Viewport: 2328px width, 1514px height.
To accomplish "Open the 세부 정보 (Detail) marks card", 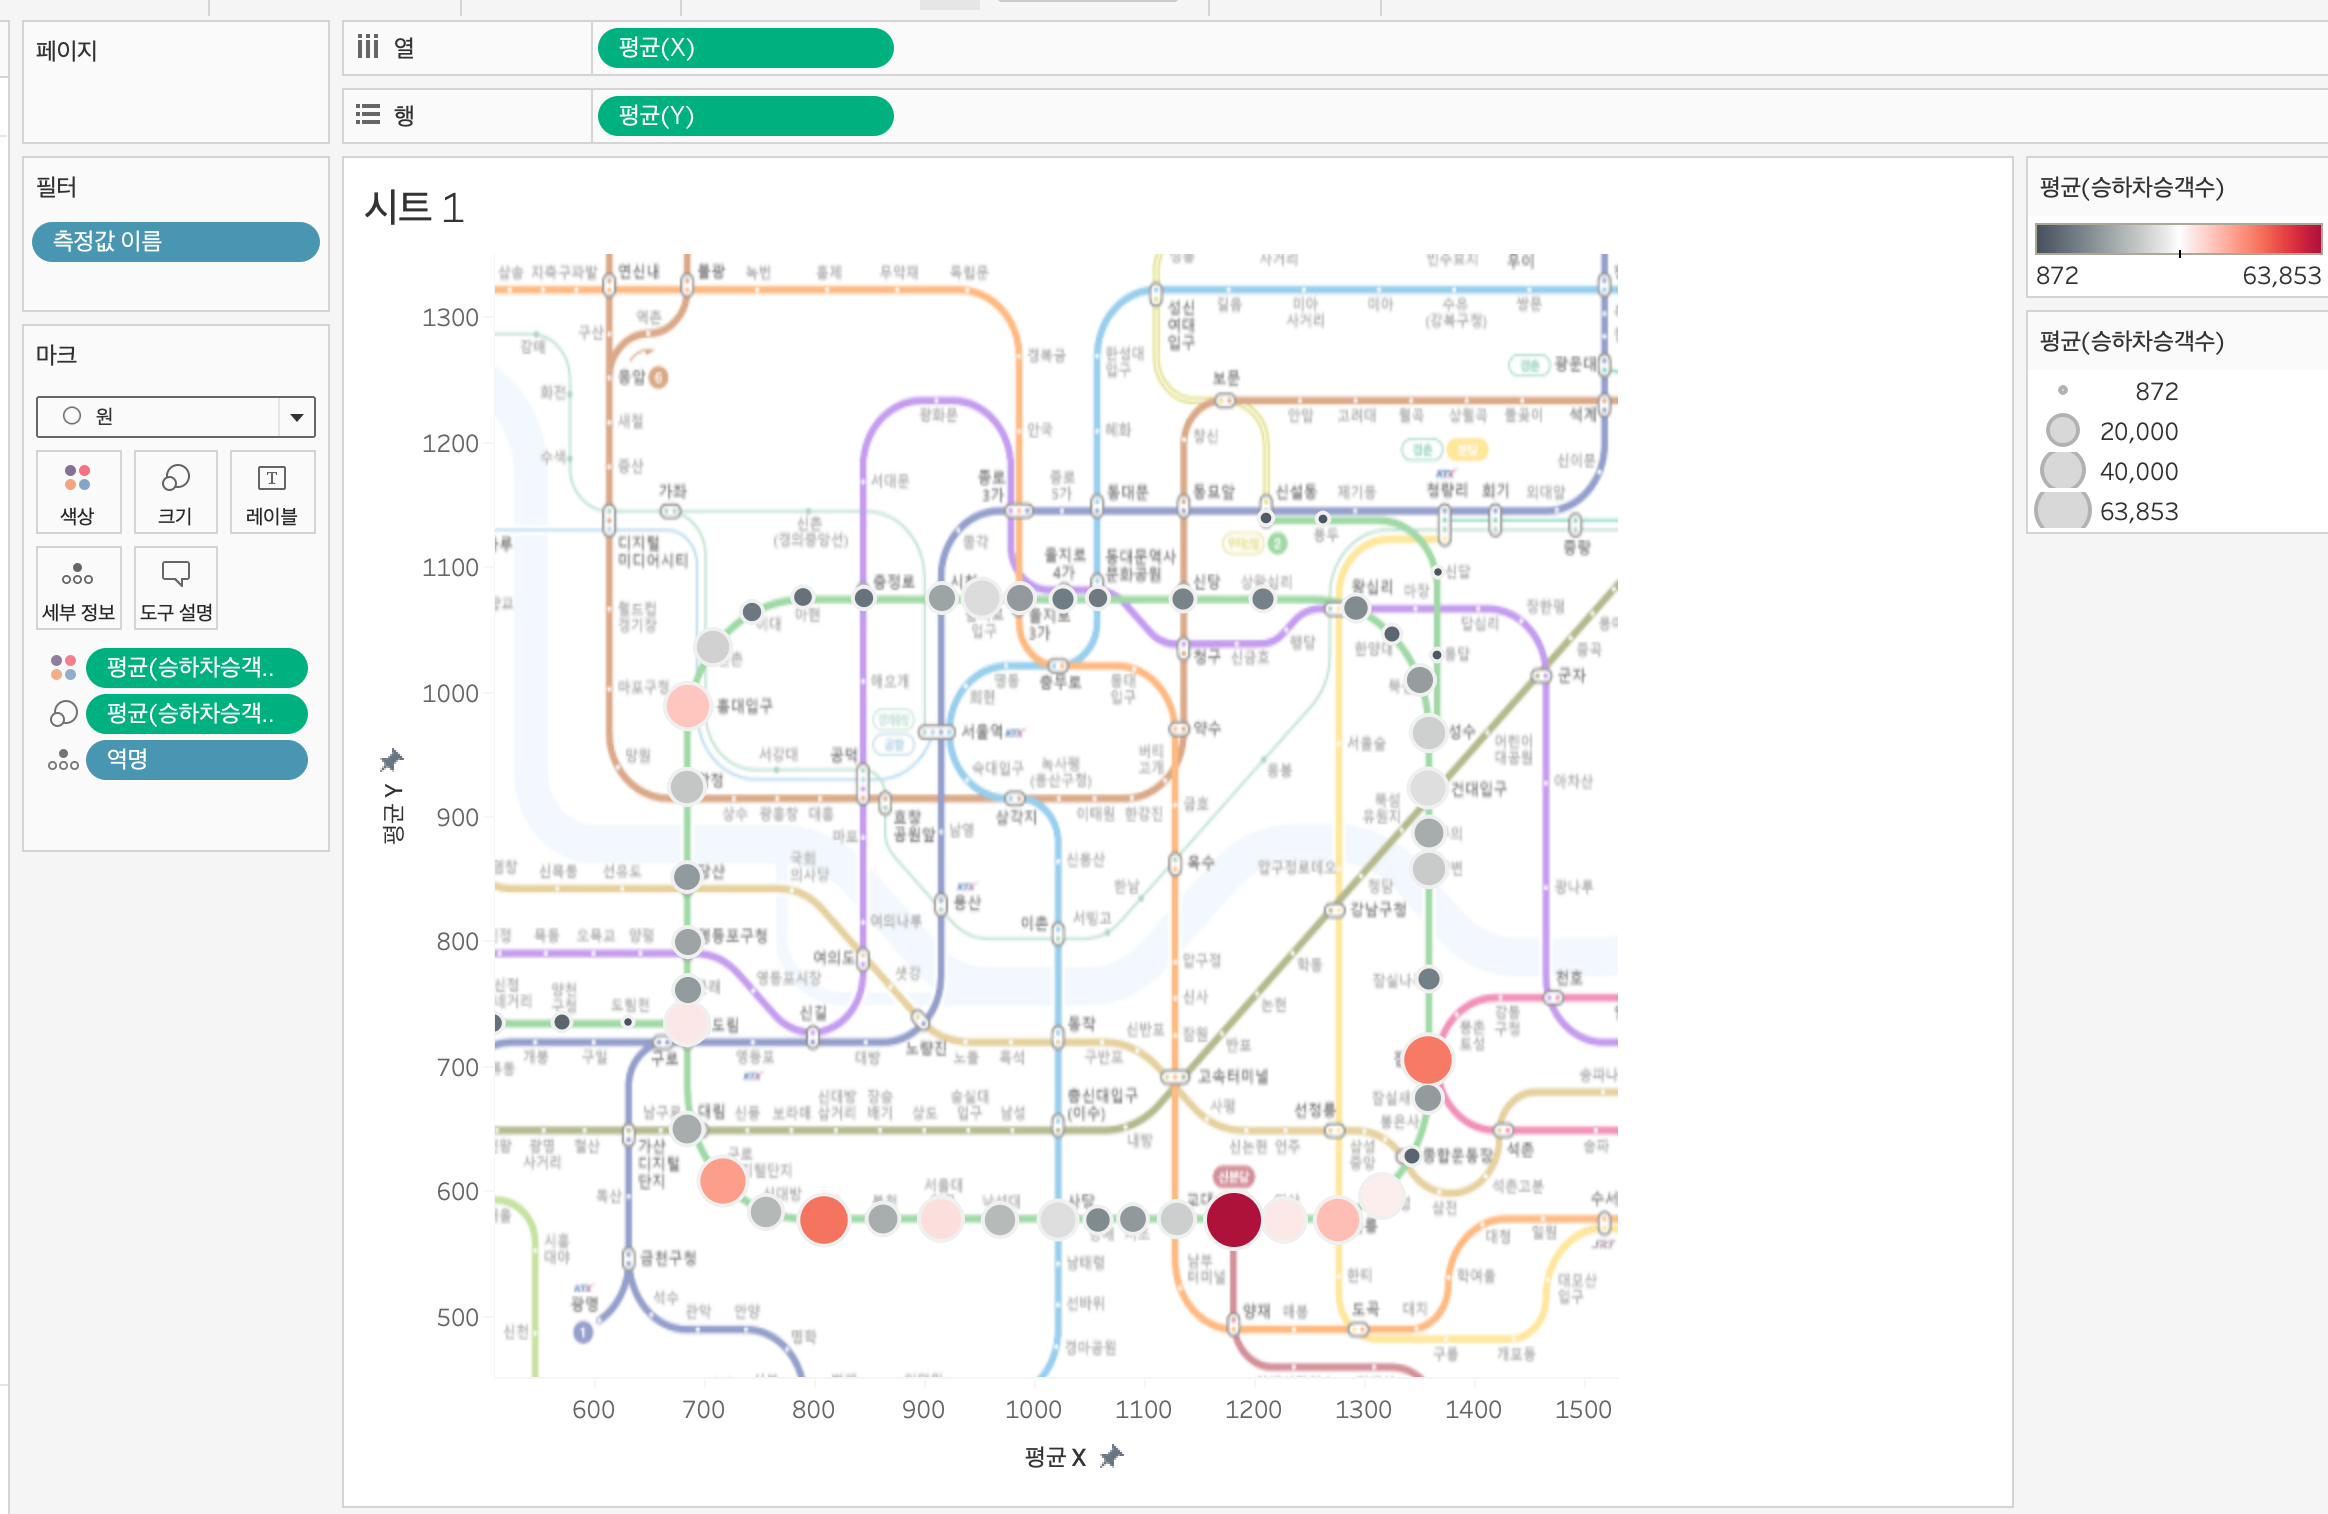I will tap(78, 589).
